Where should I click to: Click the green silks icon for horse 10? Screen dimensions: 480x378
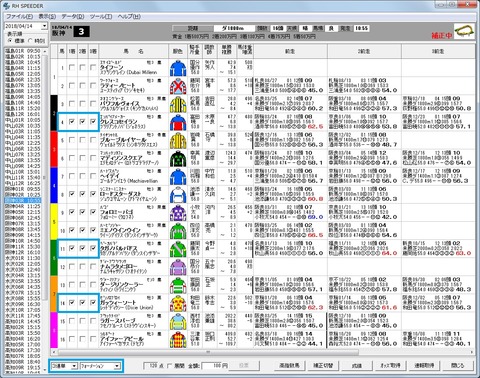[x=178, y=230]
